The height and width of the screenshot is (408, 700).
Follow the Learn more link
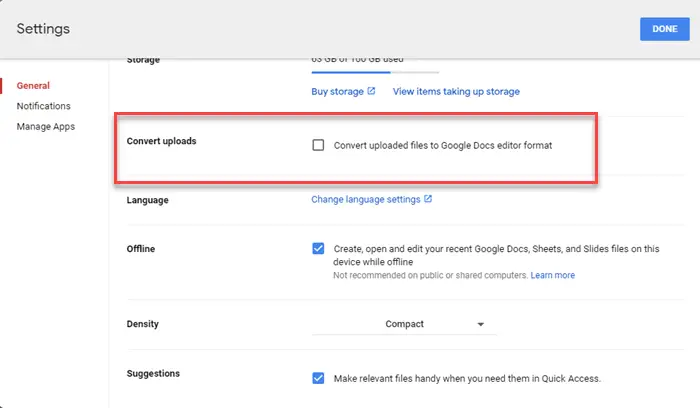point(553,275)
